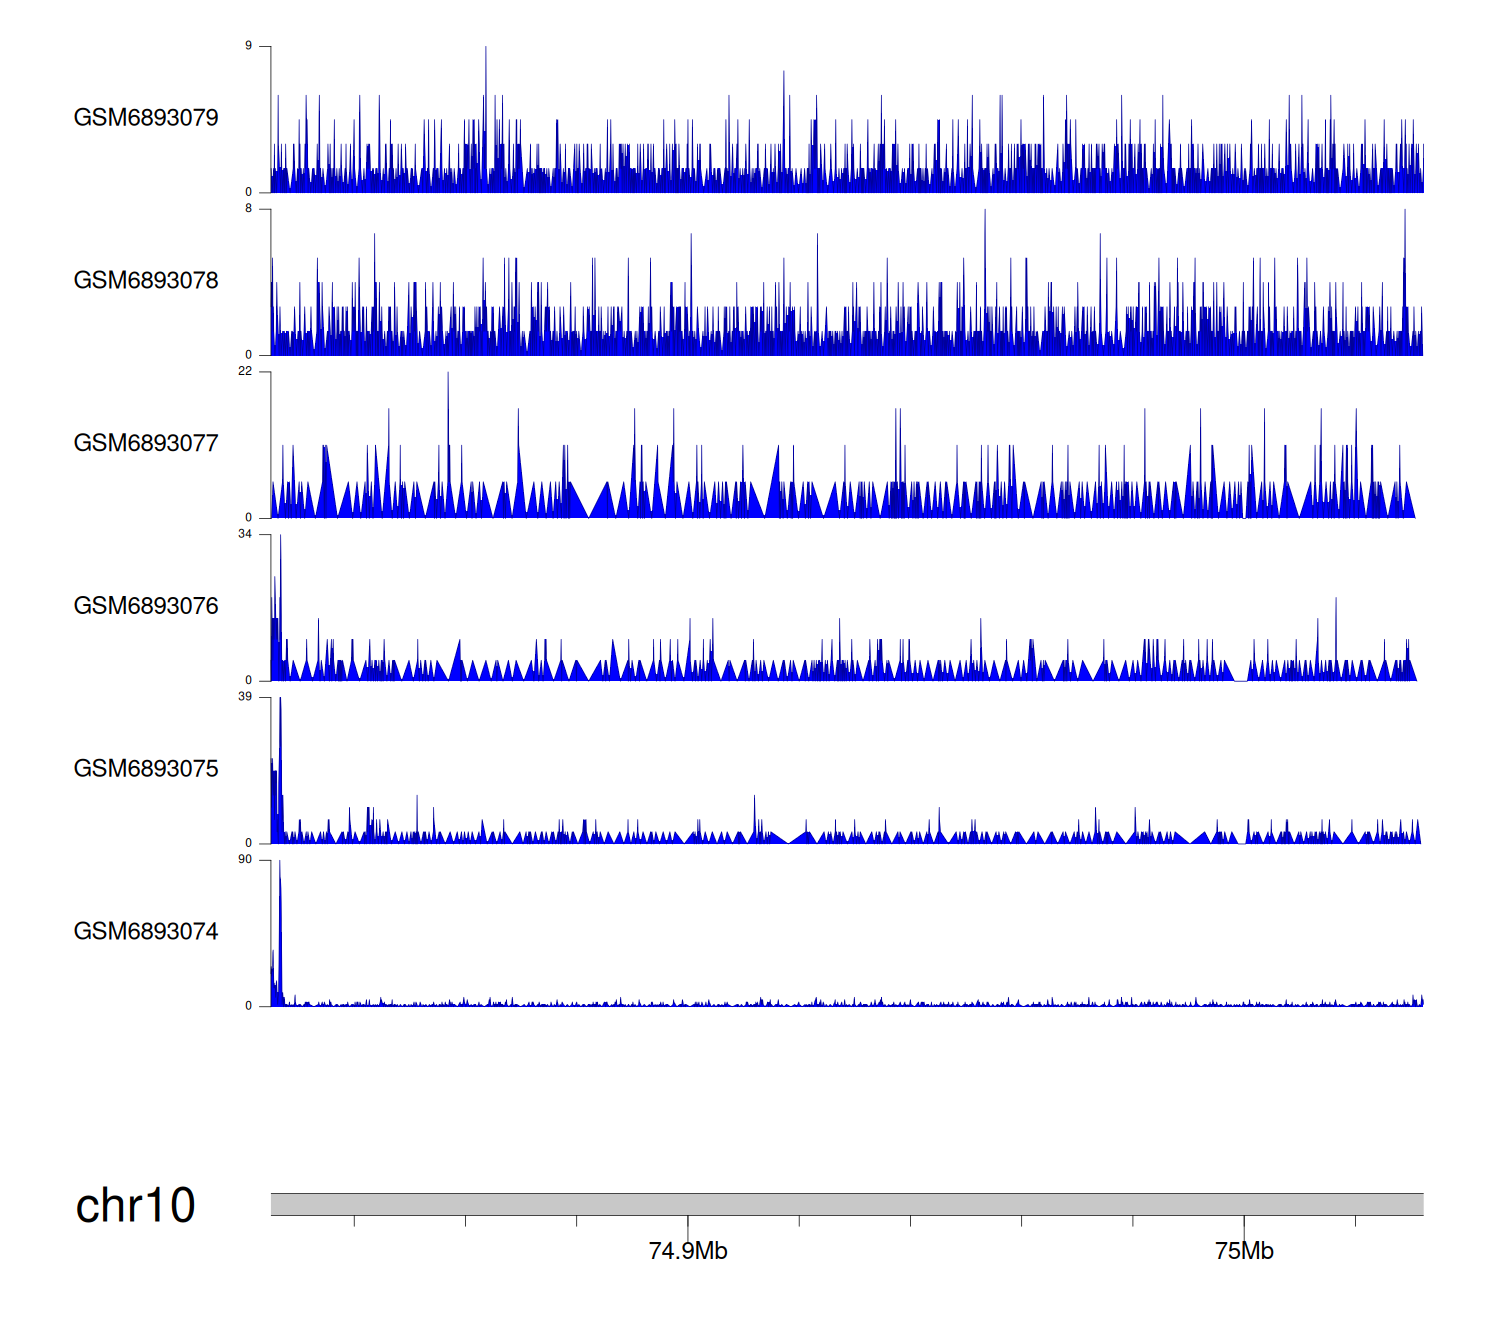The image size is (1500, 1320).
Task: Click the y-axis maximum 8 on GSM6893078
Action: coord(249,209)
